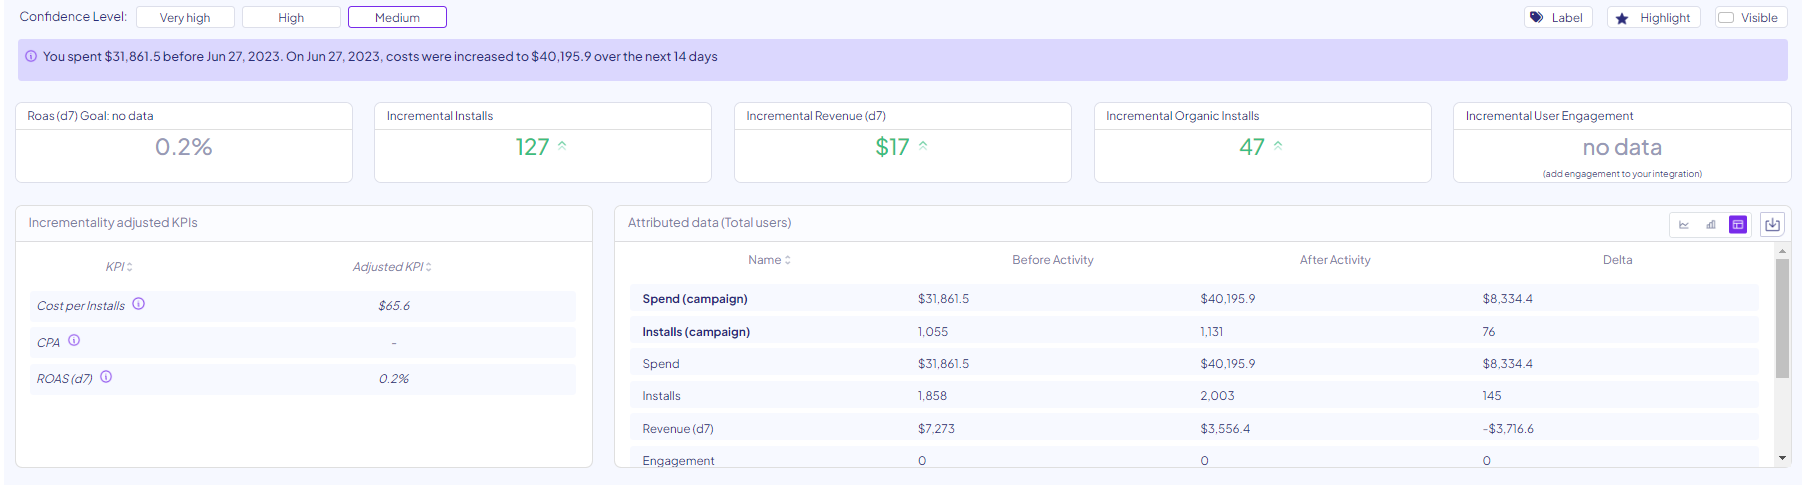Click the Before Activity column header
The image size is (1805, 485).
(x=1053, y=260)
